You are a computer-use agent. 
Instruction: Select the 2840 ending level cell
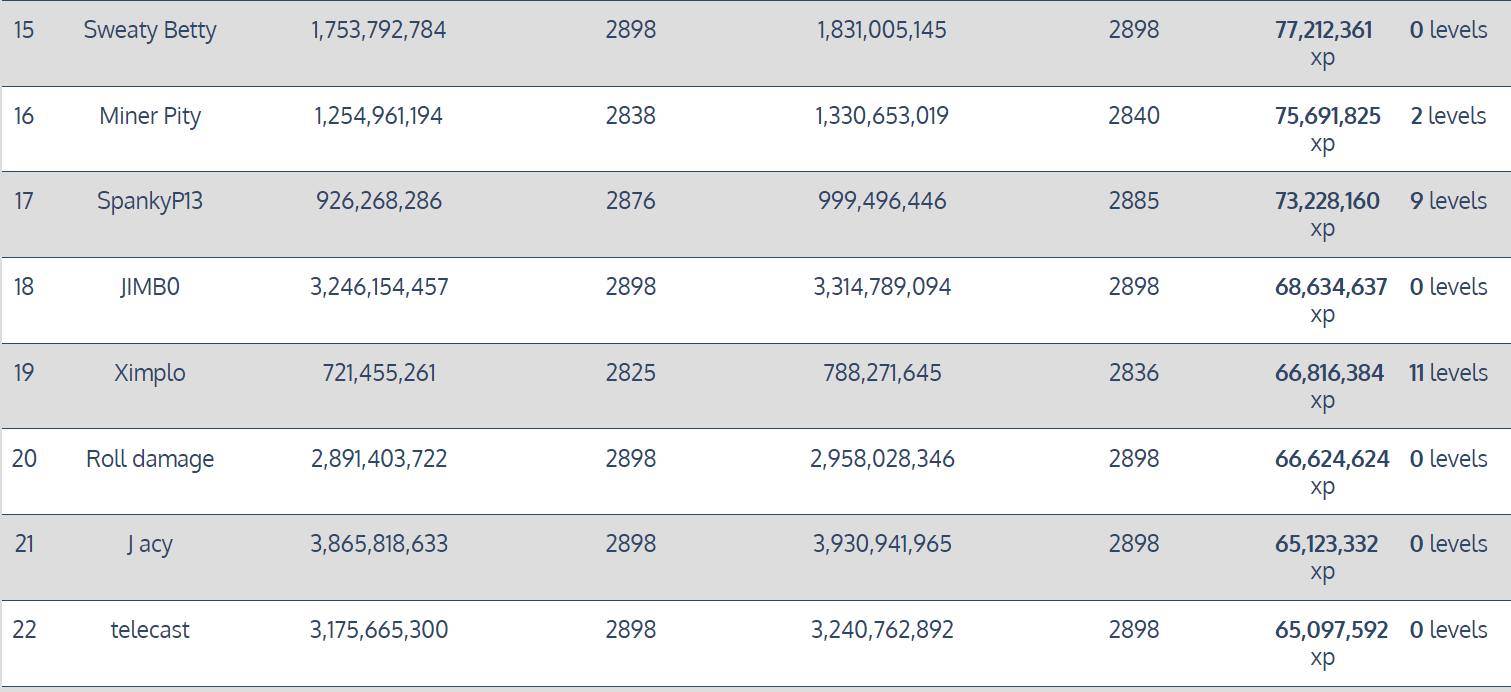click(x=1134, y=116)
